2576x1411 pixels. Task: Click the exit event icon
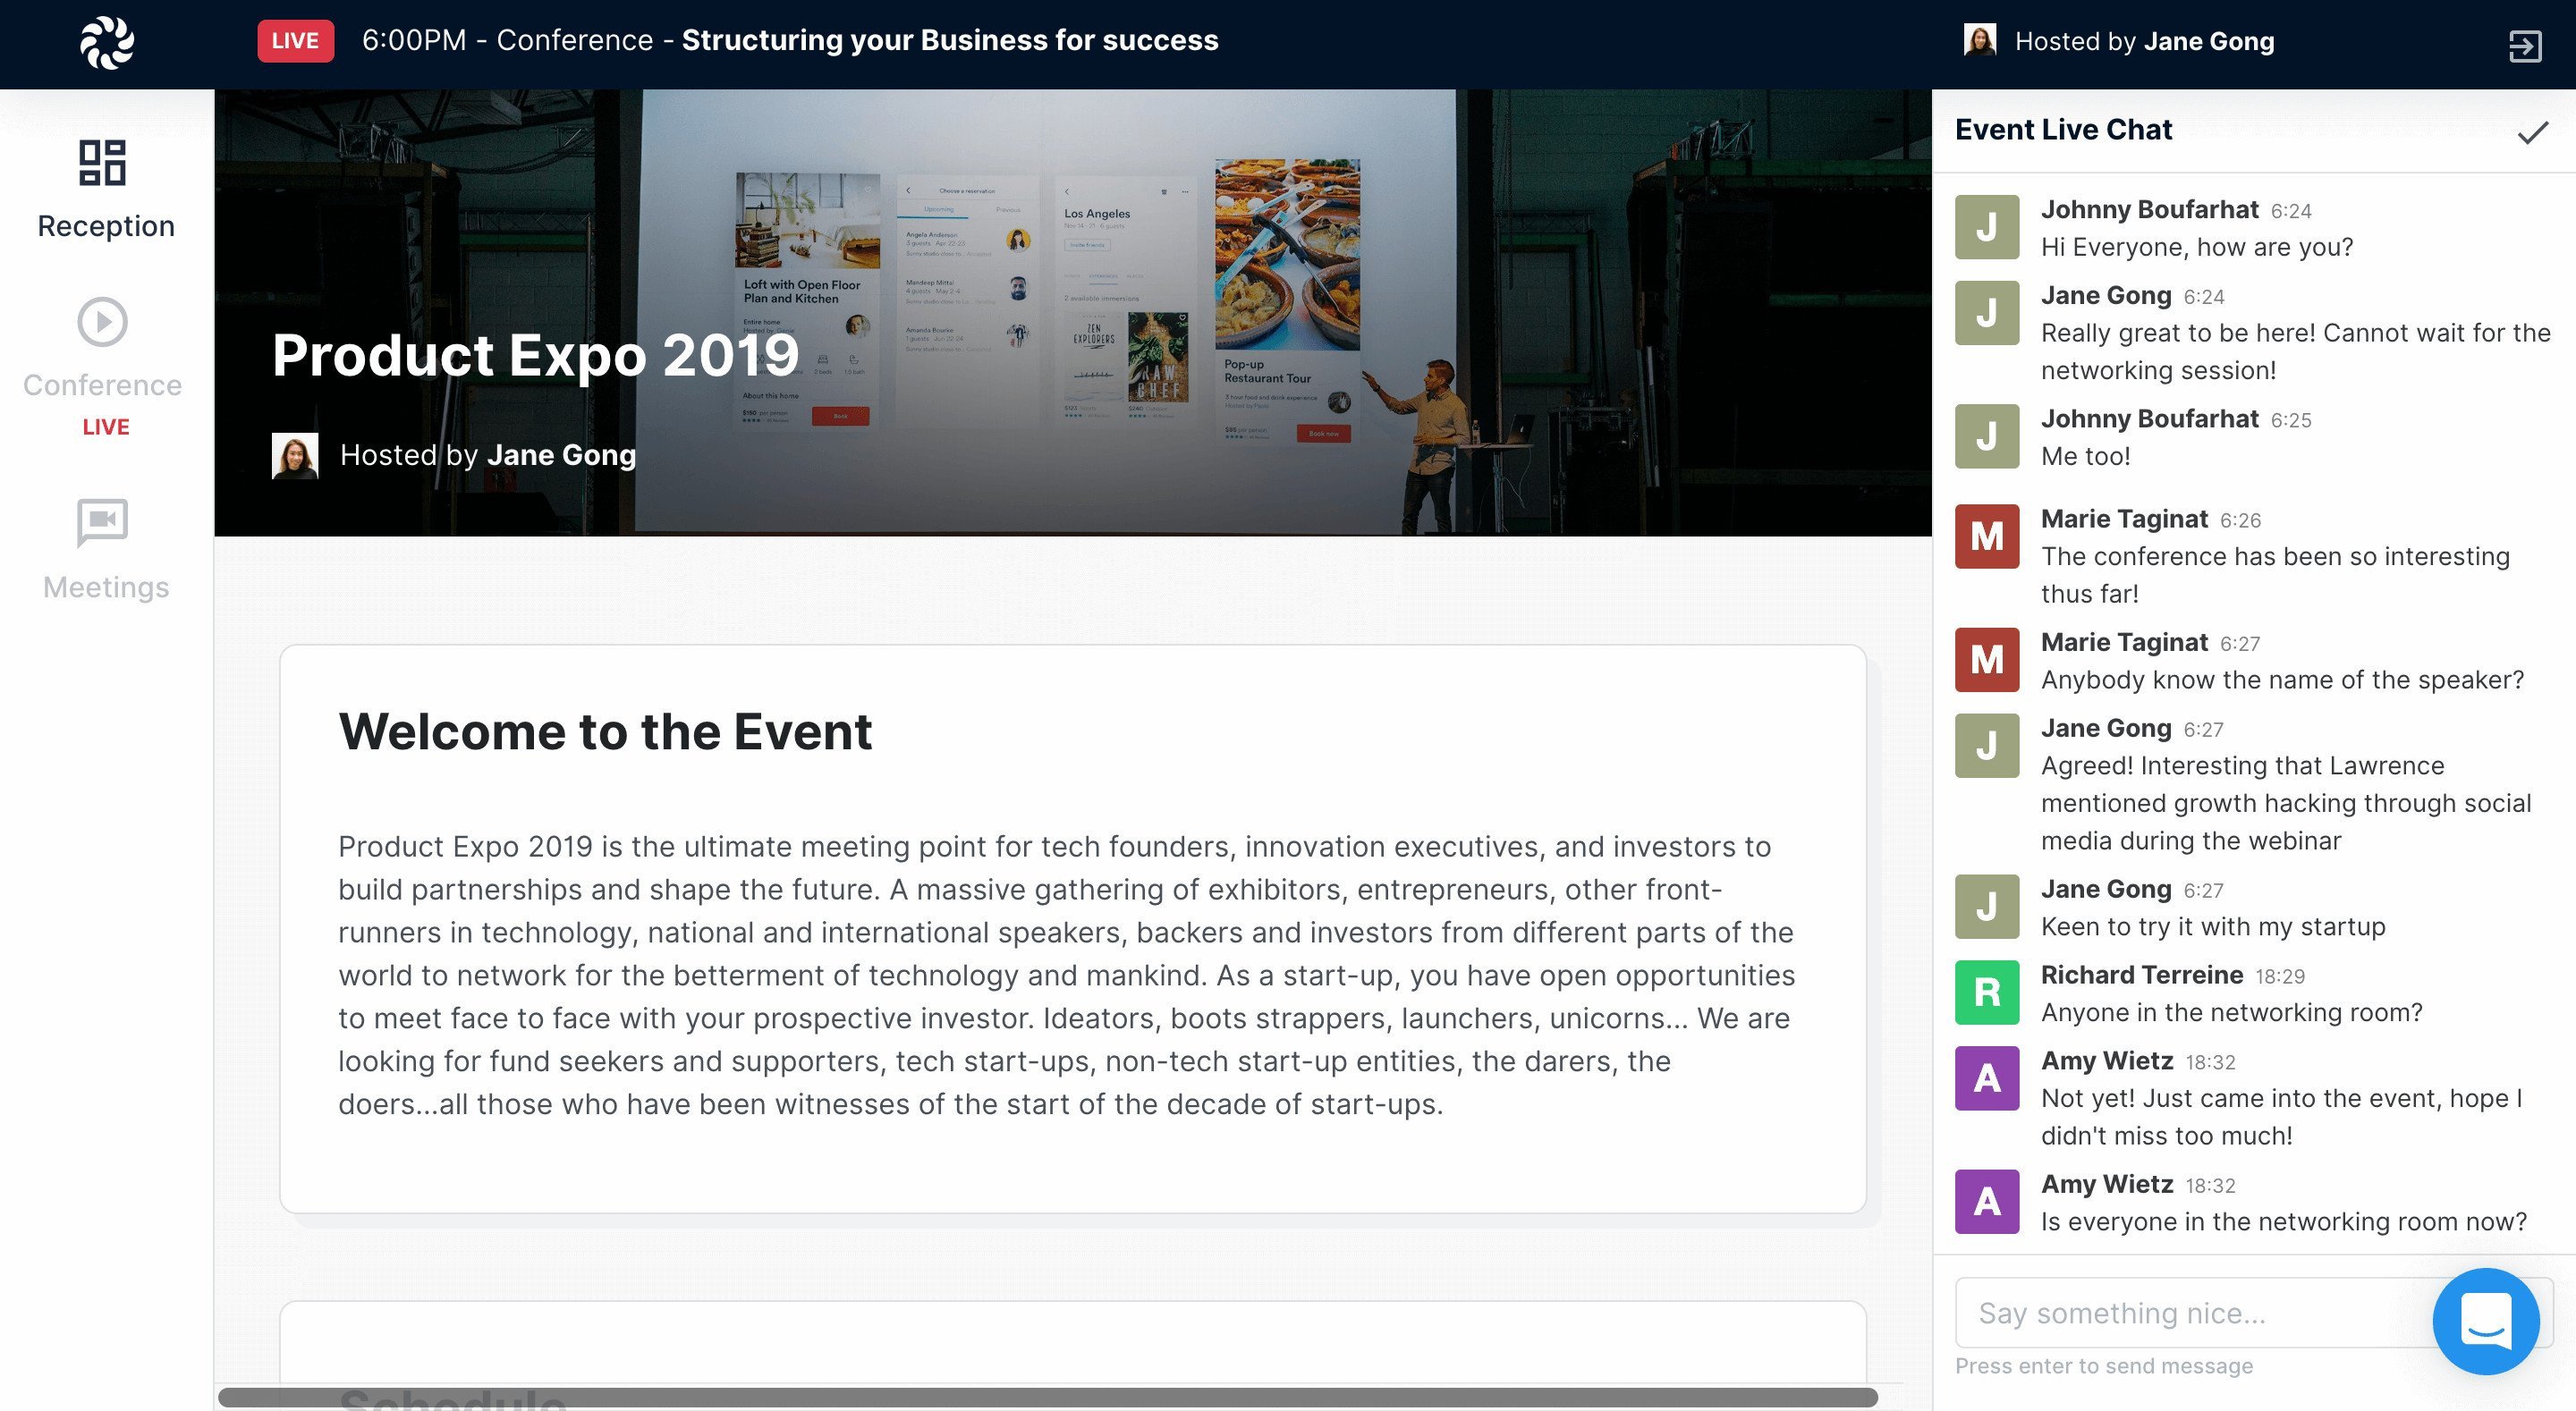pyautogui.click(x=2524, y=45)
